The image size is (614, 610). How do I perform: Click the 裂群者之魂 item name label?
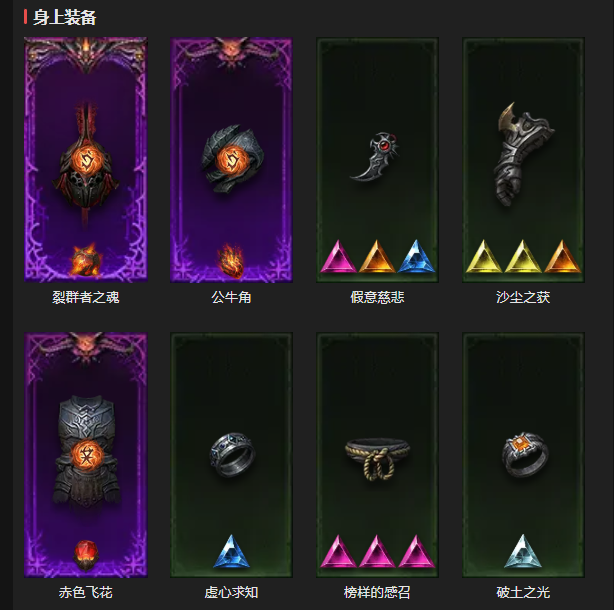(86, 297)
